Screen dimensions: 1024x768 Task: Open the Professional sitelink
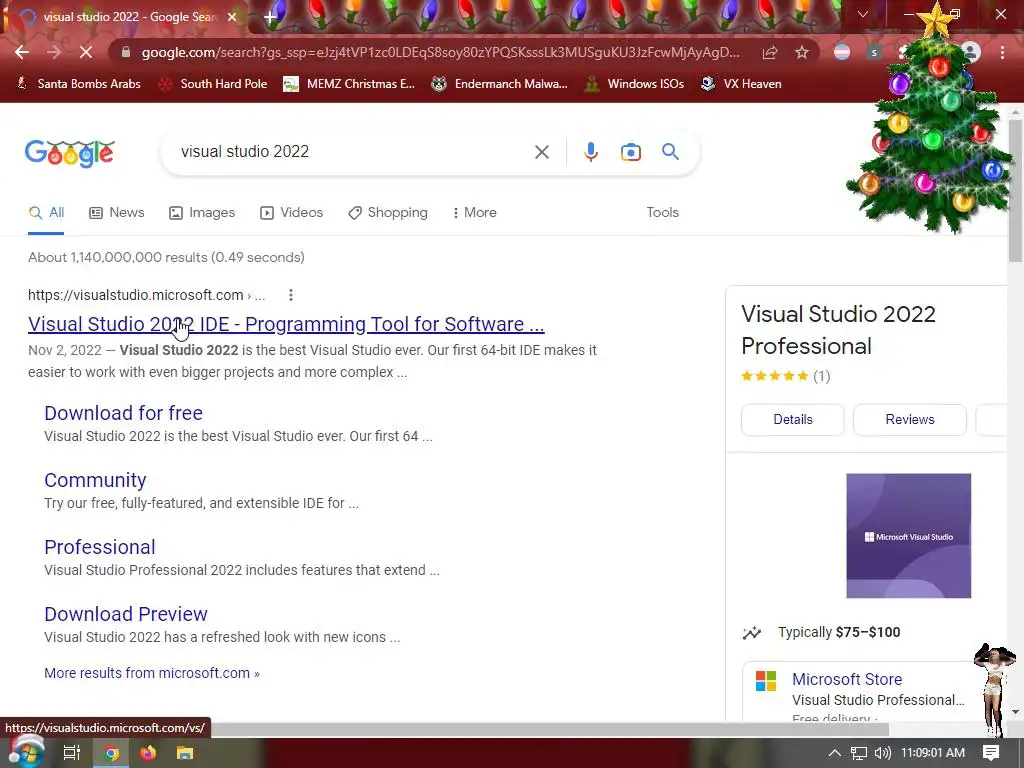pyautogui.click(x=100, y=547)
